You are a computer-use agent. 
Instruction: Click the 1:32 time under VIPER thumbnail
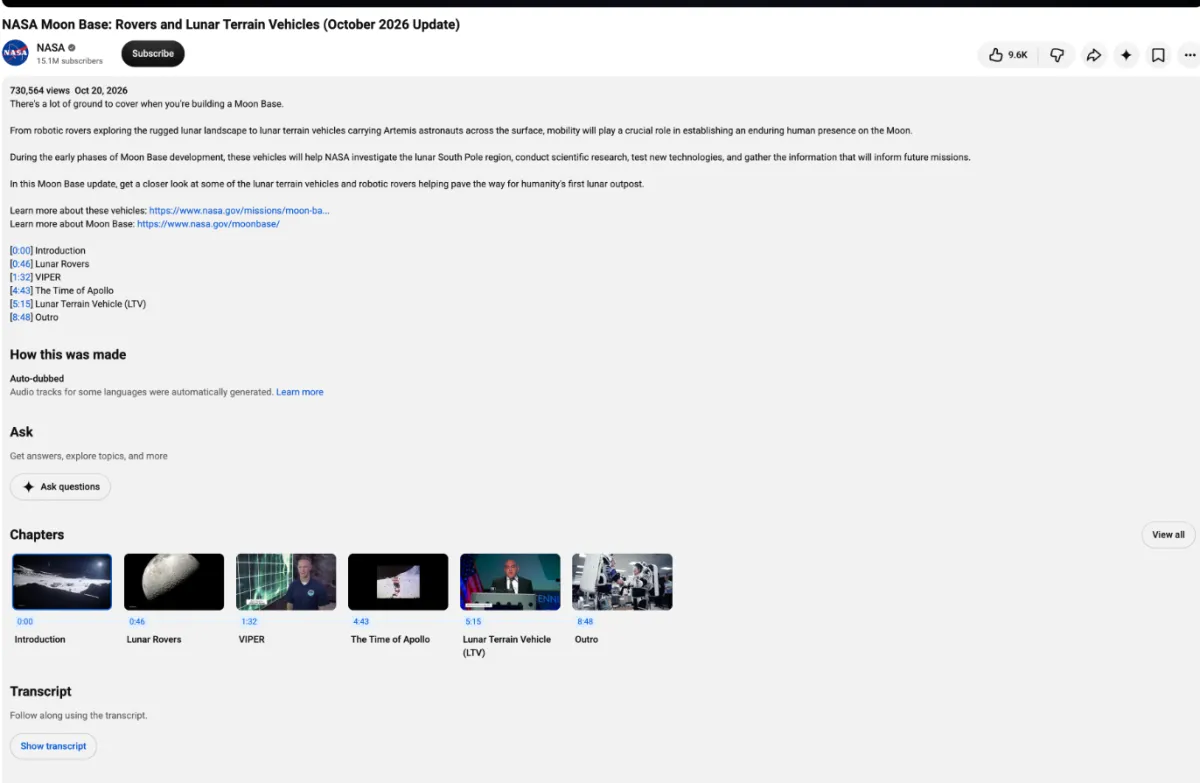249,622
